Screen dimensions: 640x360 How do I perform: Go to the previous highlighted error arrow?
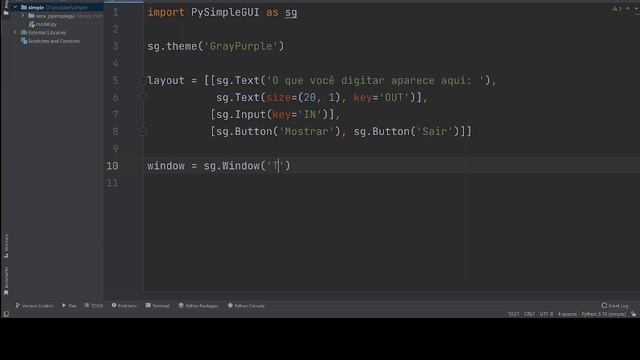[628, 9]
